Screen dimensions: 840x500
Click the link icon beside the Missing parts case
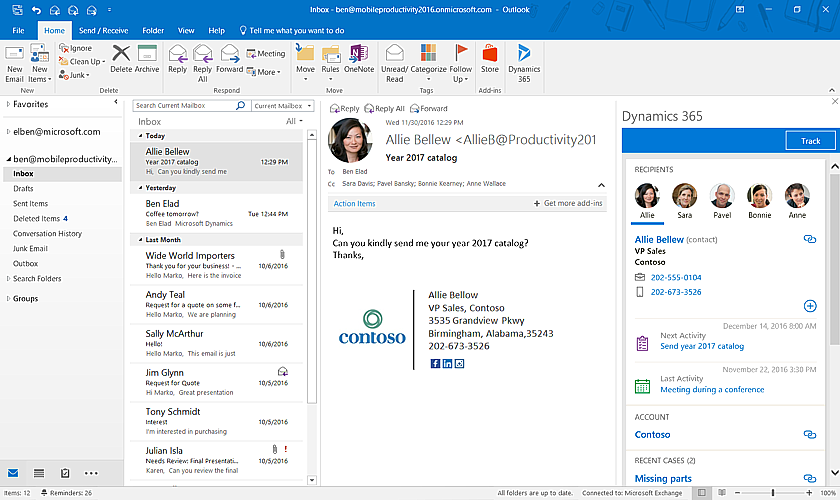[810, 478]
